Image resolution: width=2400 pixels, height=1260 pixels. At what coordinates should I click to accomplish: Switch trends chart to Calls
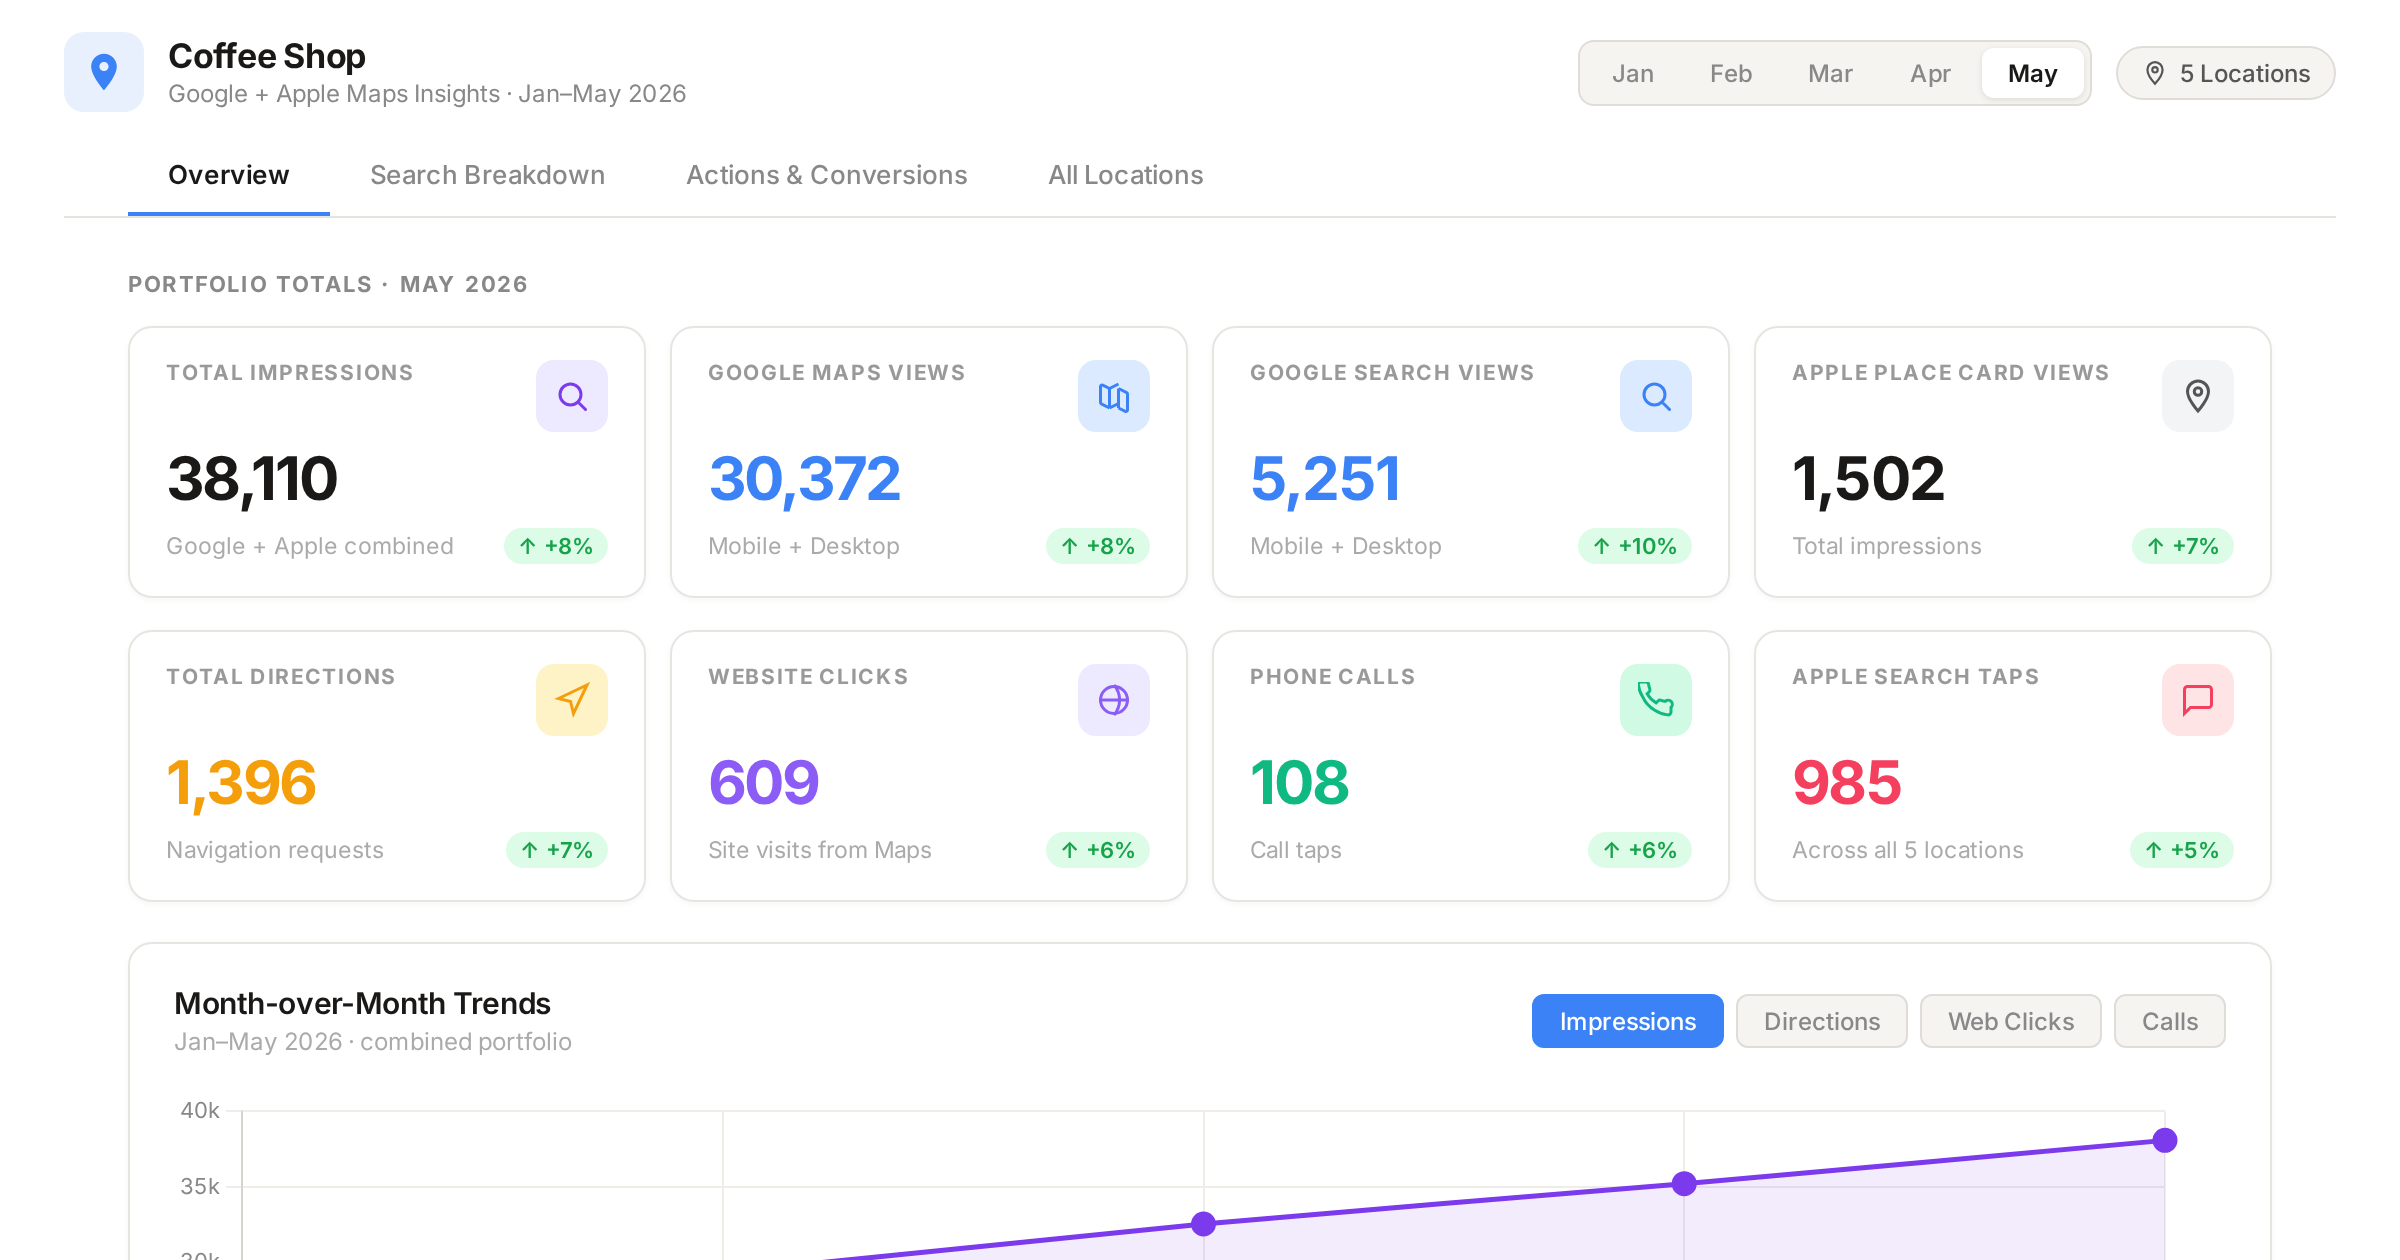(2170, 1021)
